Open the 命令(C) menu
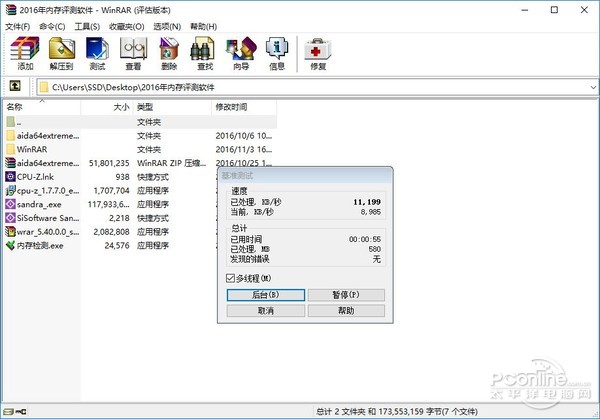Image resolution: width=600 pixels, height=419 pixels. (x=52, y=26)
